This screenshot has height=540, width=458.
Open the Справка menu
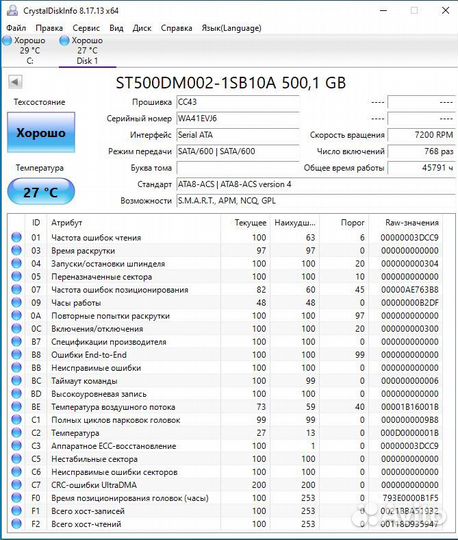tap(176, 28)
